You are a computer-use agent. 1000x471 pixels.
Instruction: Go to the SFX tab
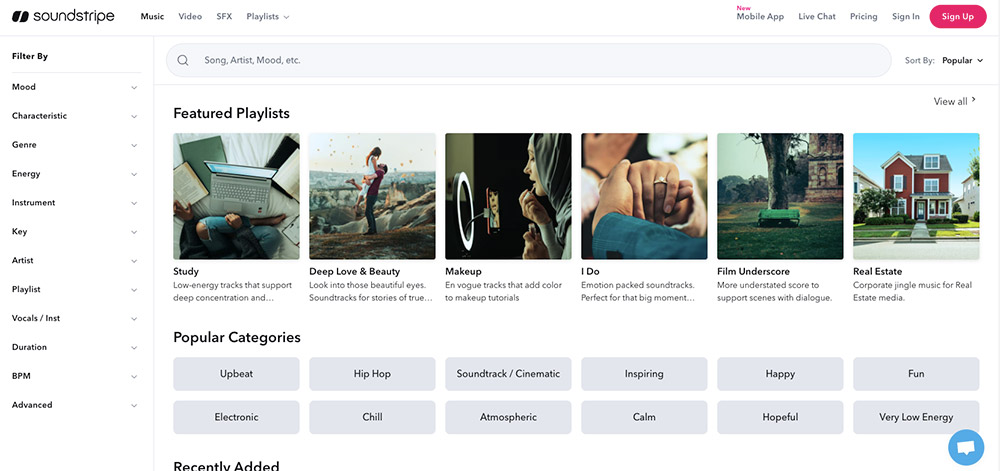pos(224,17)
